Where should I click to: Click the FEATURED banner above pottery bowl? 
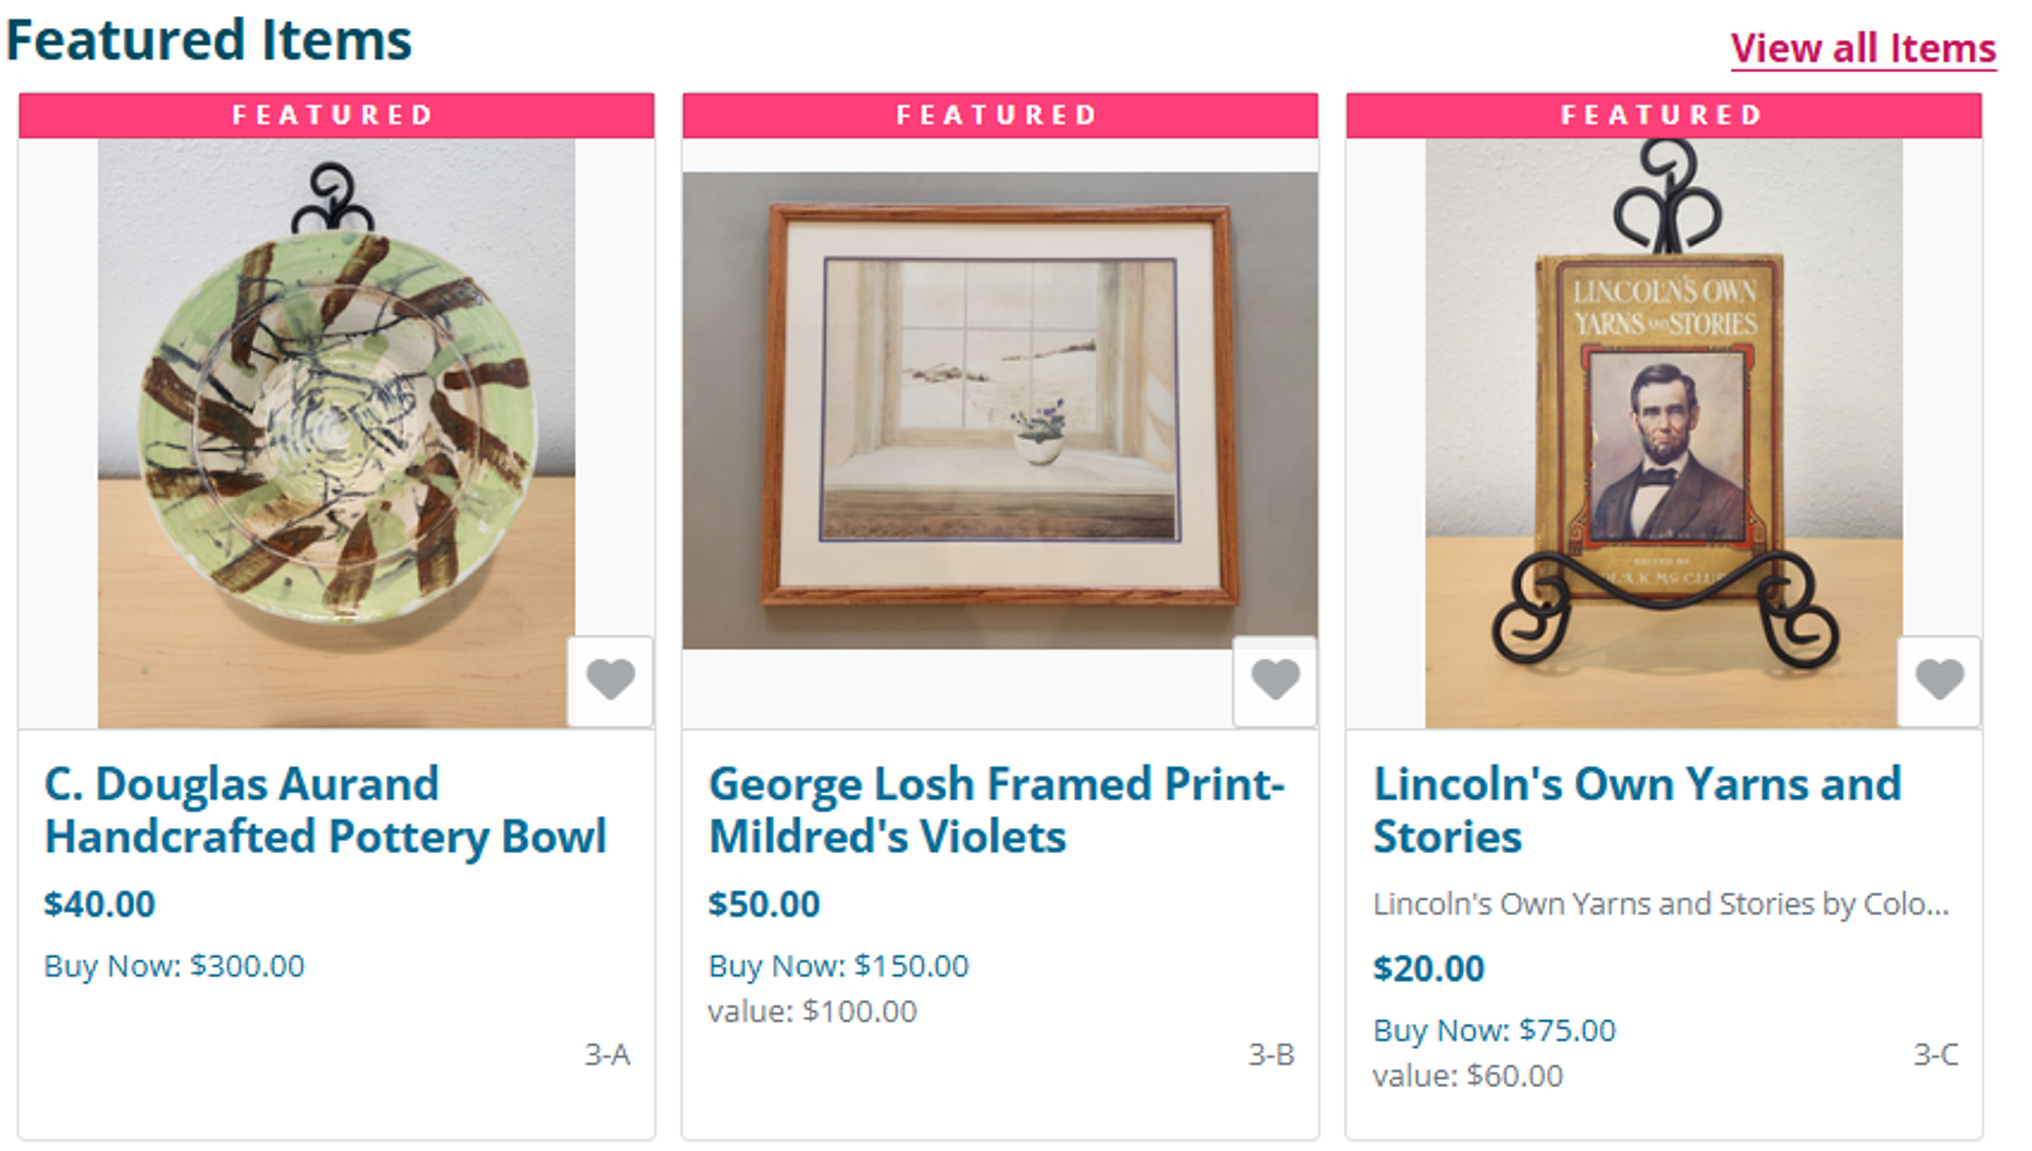point(336,115)
